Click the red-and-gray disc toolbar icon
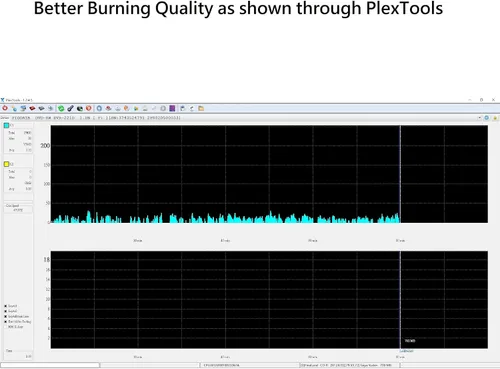Viewport: 500px width, 369px height. (x=108, y=108)
